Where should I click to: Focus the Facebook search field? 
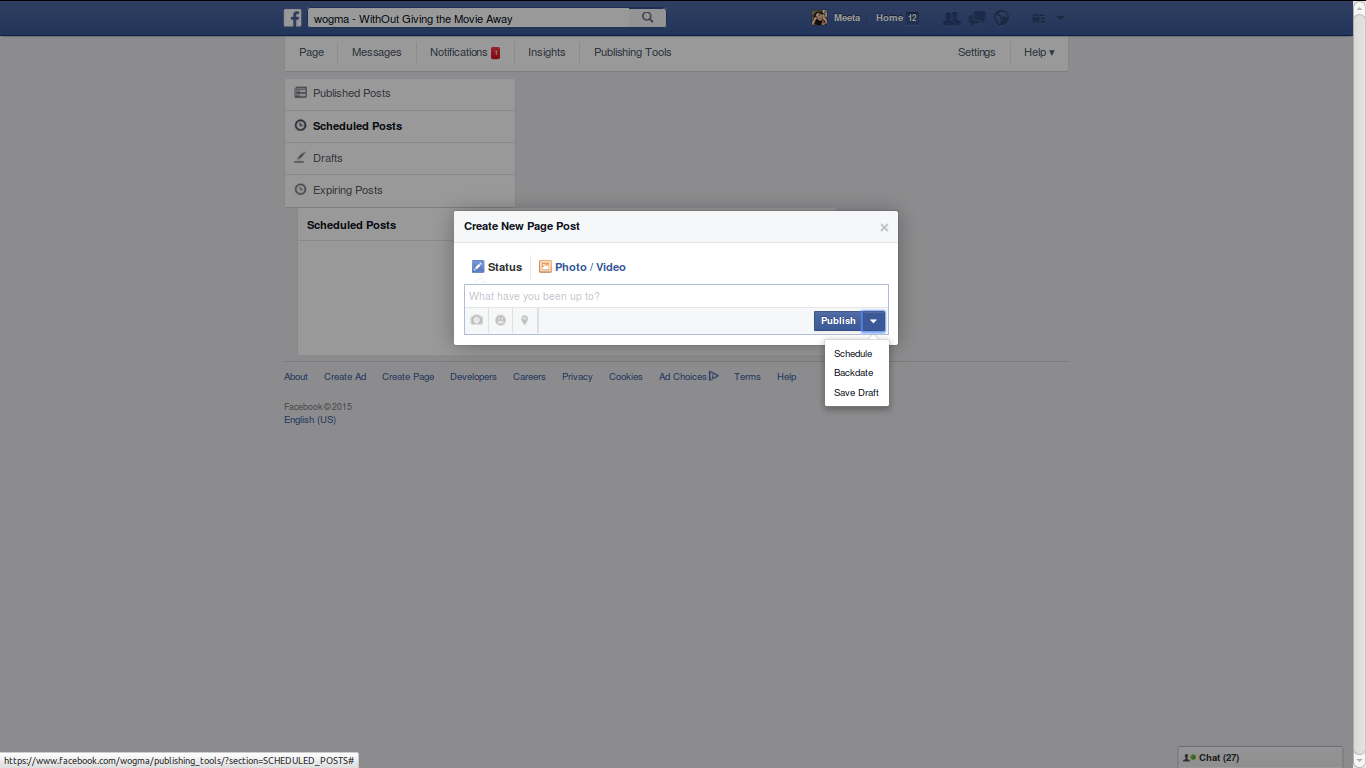click(468, 18)
